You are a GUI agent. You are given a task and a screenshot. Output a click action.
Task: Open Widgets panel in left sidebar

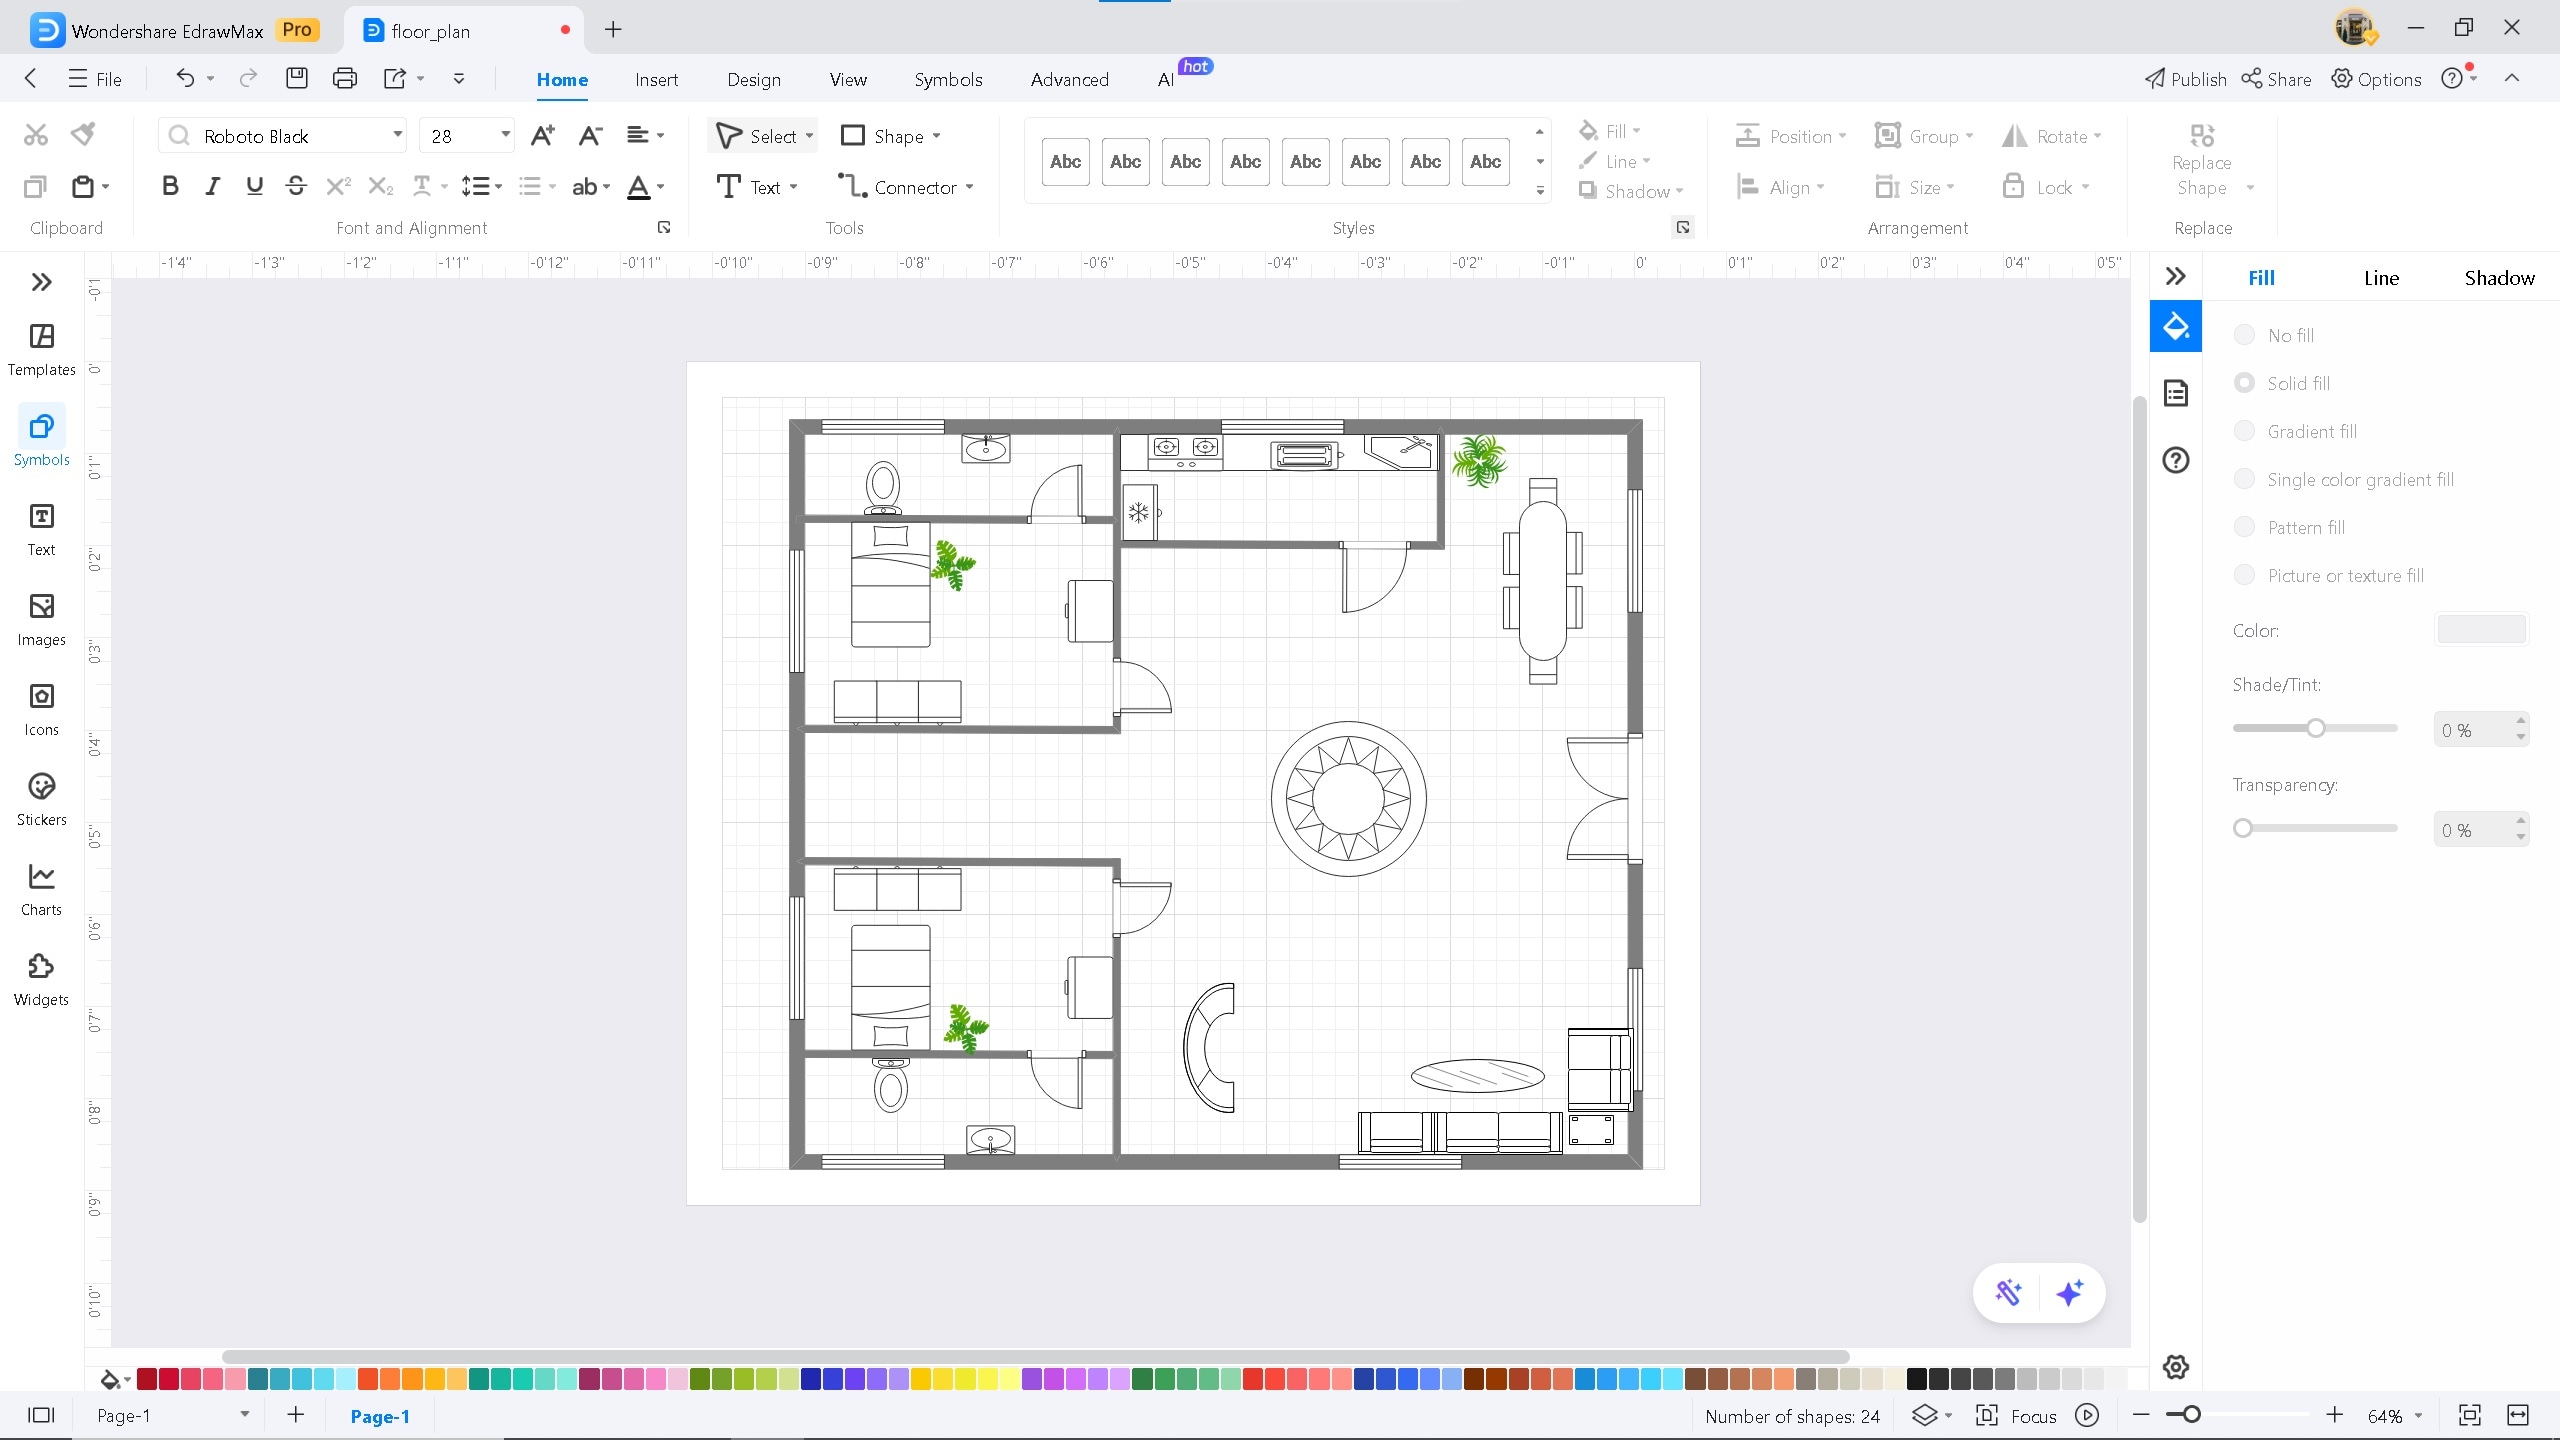[41, 980]
